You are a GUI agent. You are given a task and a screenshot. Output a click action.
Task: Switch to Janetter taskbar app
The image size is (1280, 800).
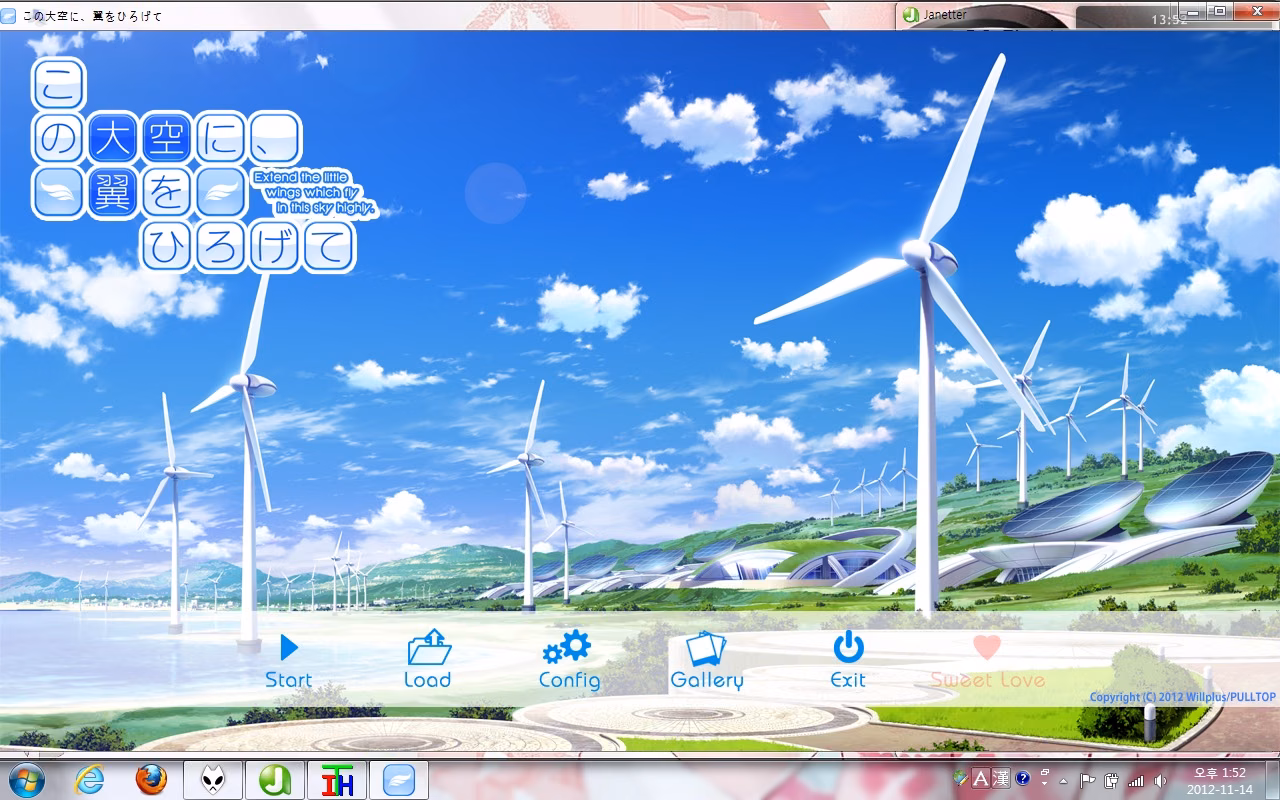[275, 780]
